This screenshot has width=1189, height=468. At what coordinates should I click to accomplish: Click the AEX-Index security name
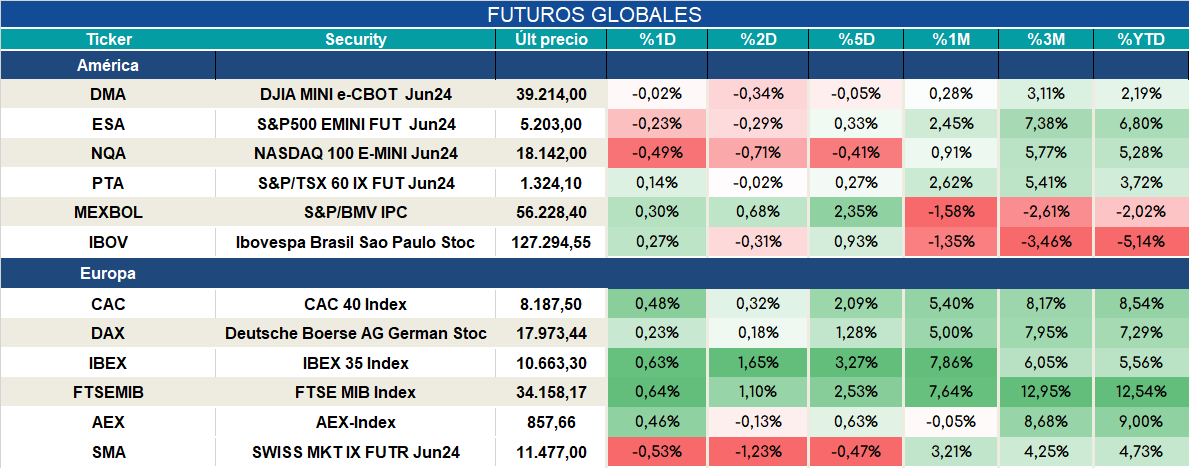click(x=356, y=422)
